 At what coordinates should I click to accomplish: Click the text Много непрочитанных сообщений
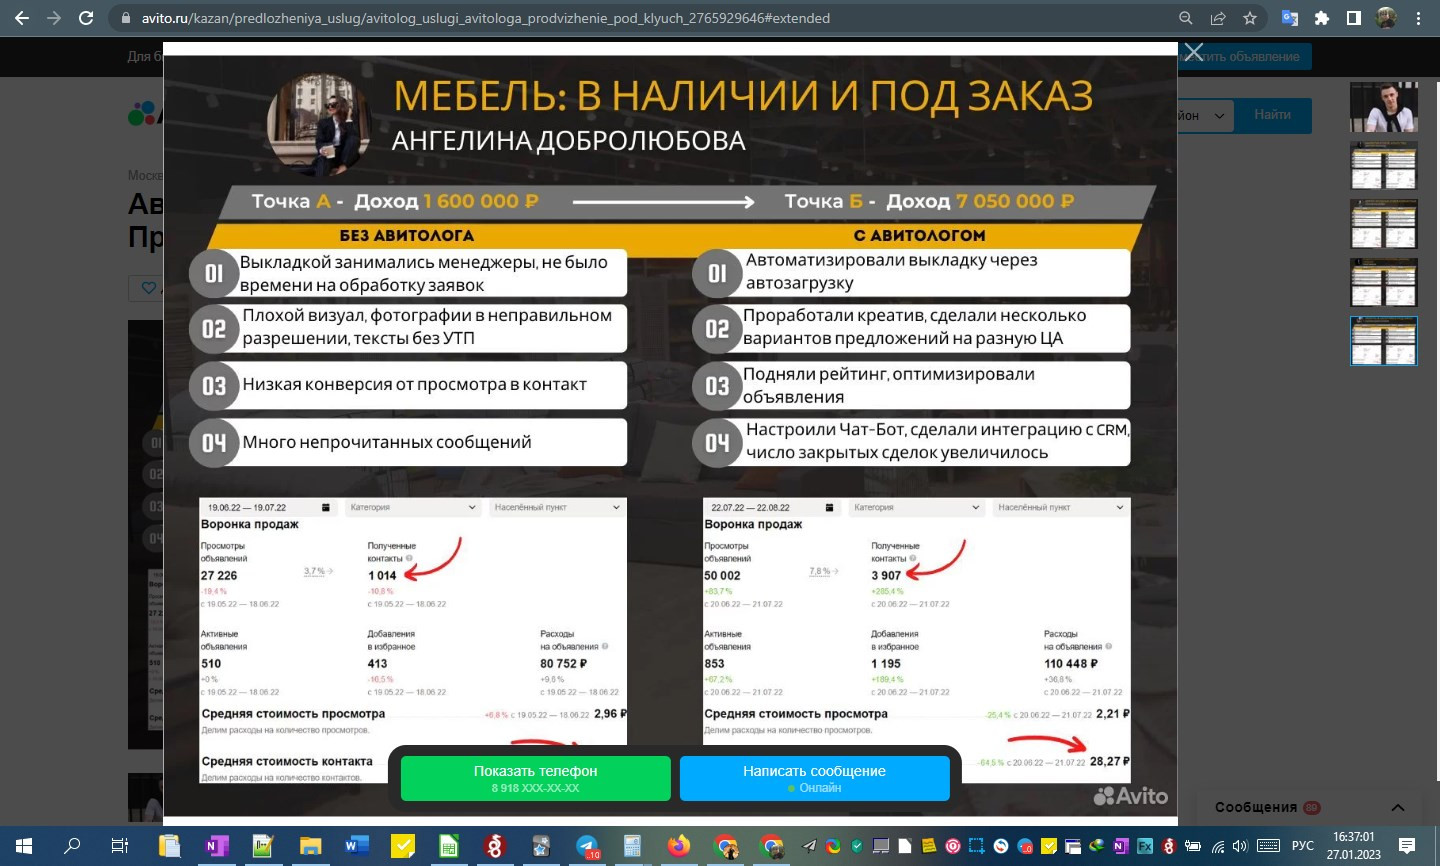click(387, 442)
